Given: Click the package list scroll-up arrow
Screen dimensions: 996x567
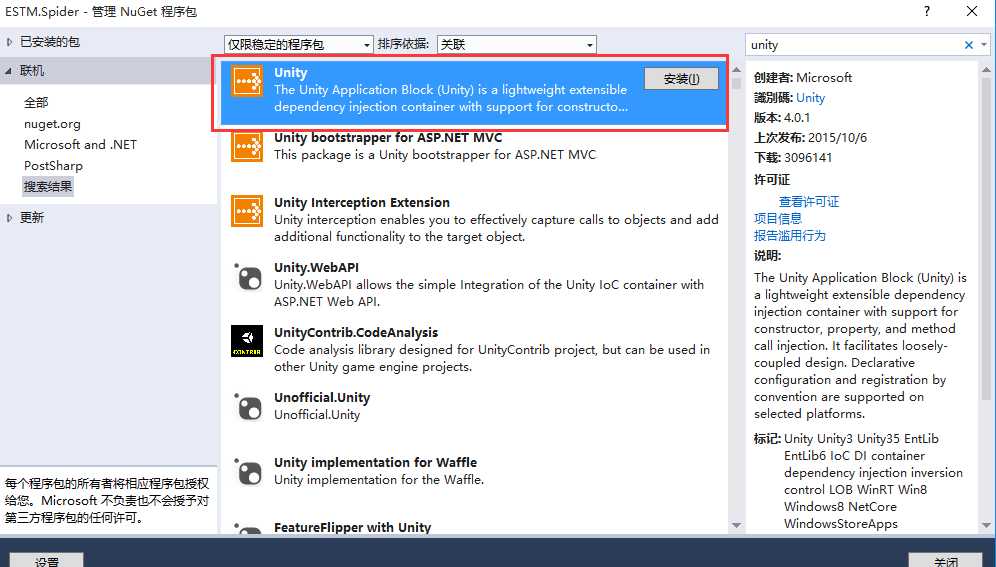Looking at the screenshot, I should click(x=736, y=70).
